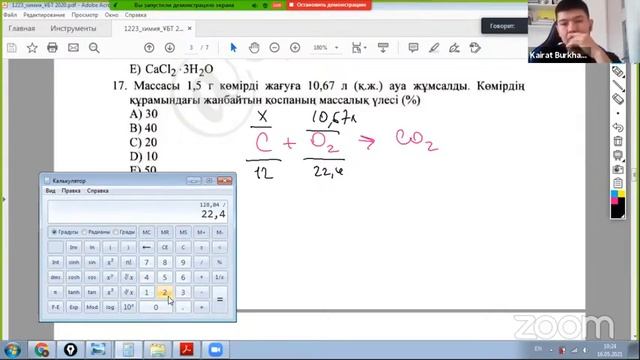640x360 pixels.
Task: Click the CE button in calculator
Action: point(165,247)
